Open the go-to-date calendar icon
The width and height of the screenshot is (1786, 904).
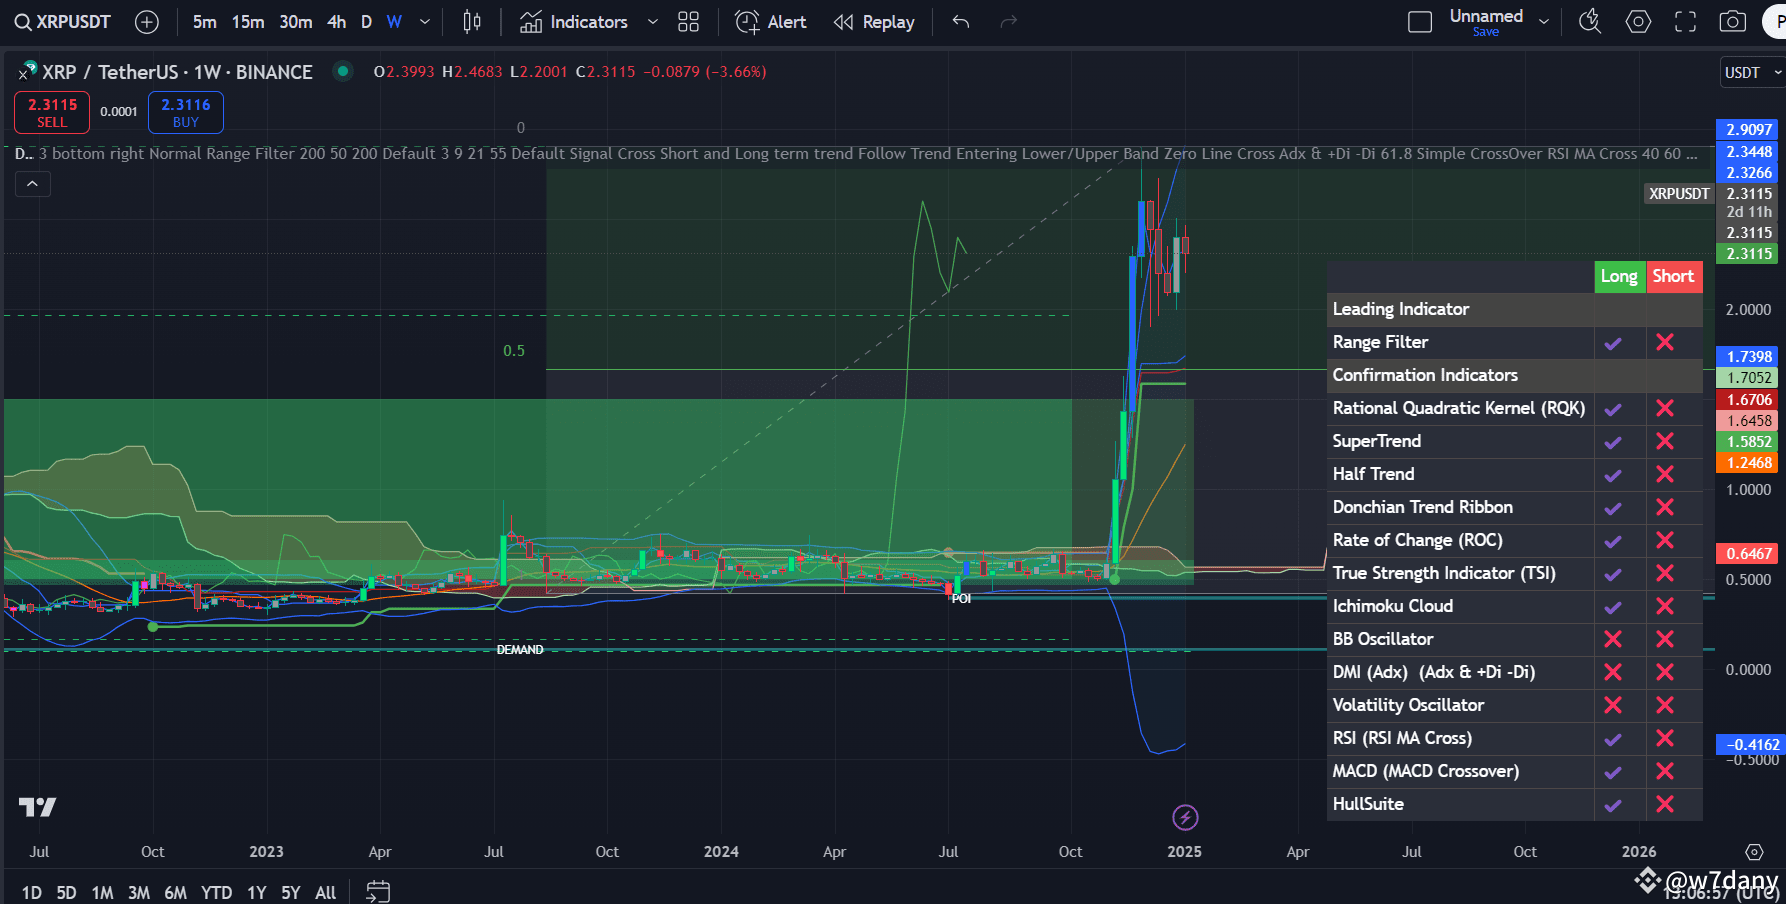pyautogui.click(x=378, y=890)
